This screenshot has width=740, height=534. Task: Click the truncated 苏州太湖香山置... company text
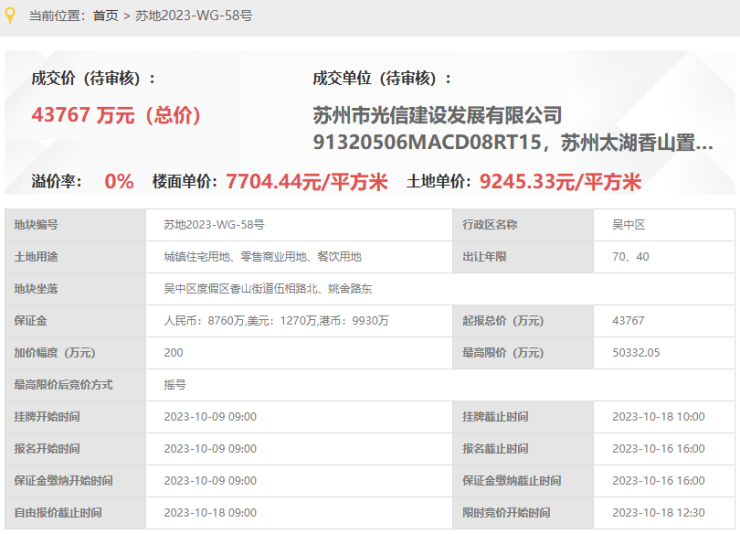(637, 142)
